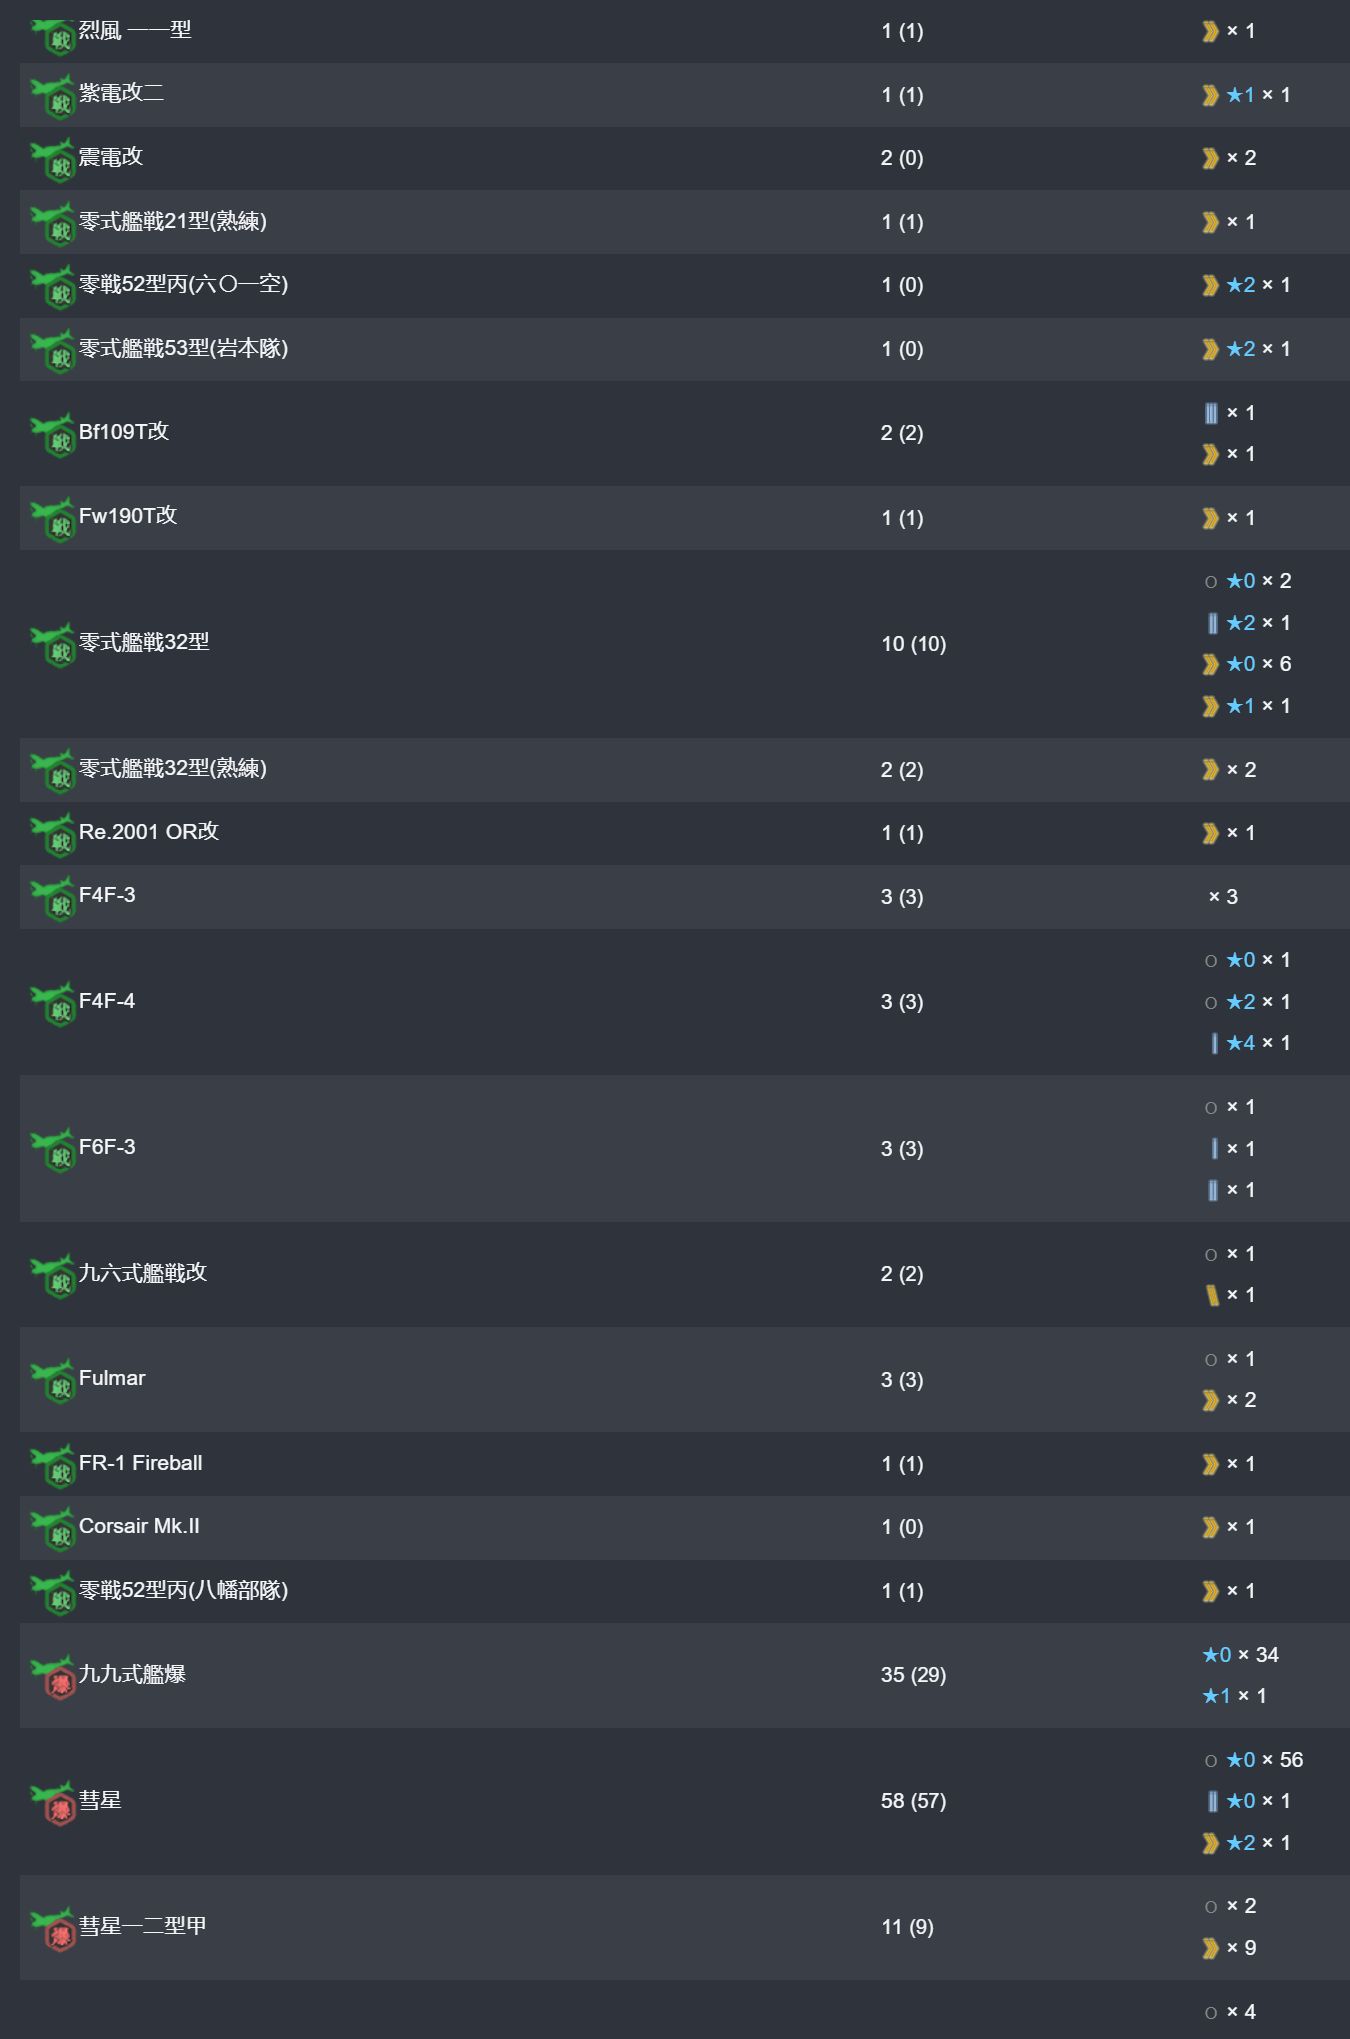
Task: Click the ★0 × 34 entry for 九九式艦爆
Action: 1240,1655
